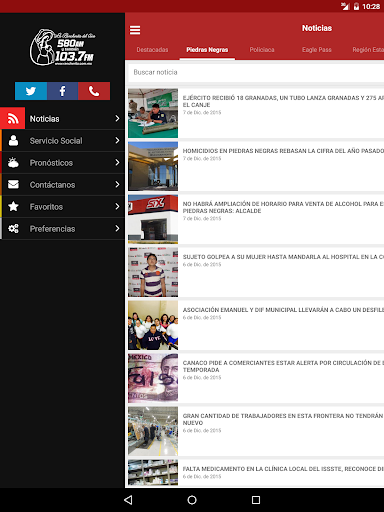
Task: Open the CANACO pide a comerciantes article
Action: (283, 366)
